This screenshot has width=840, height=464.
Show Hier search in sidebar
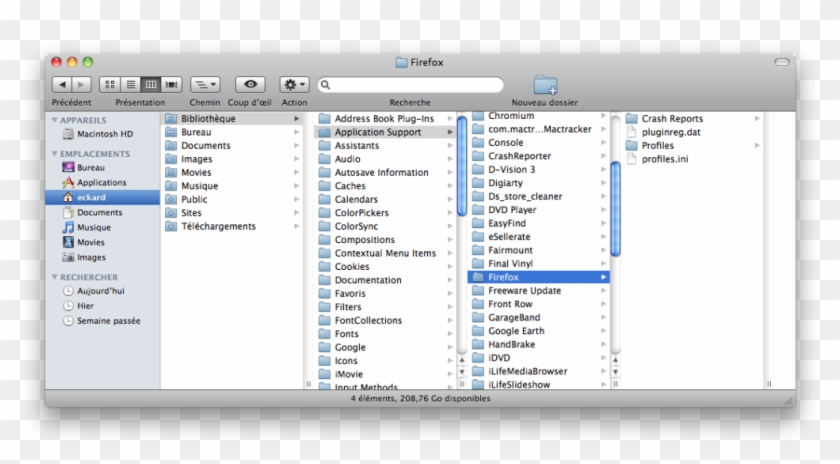tap(102, 306)
